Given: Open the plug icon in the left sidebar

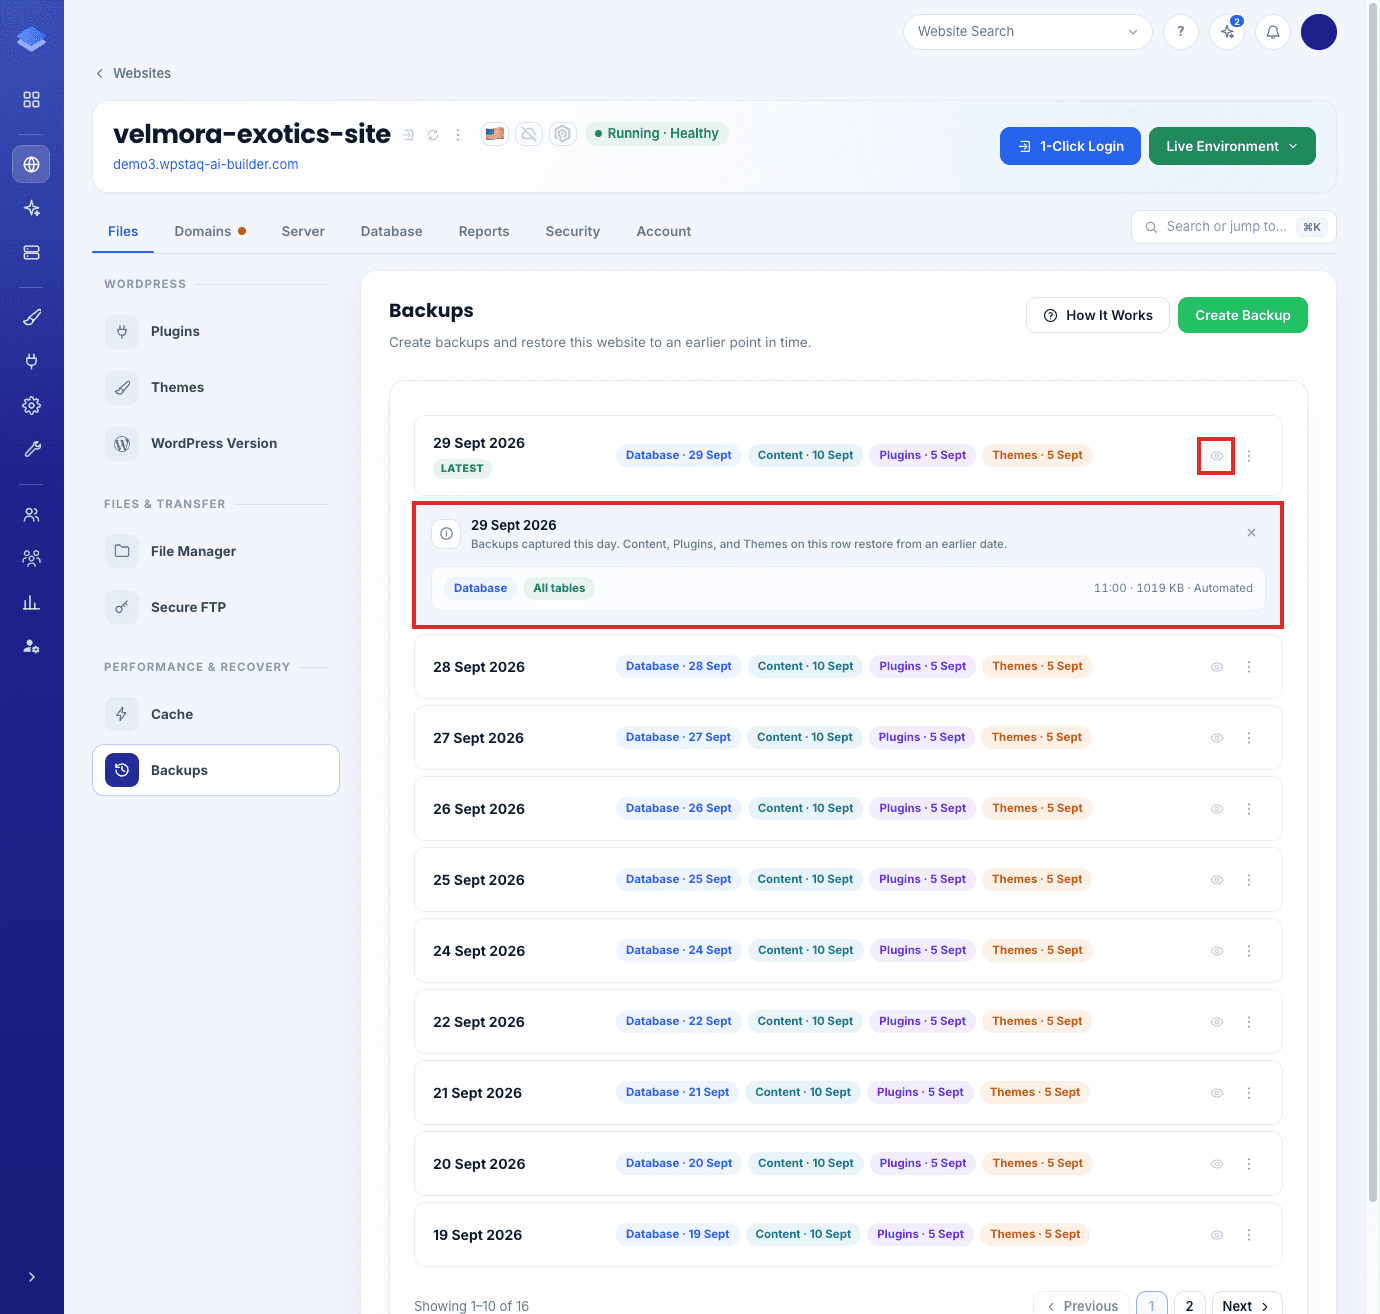Looking at the screenshot, I should (32, 361).
